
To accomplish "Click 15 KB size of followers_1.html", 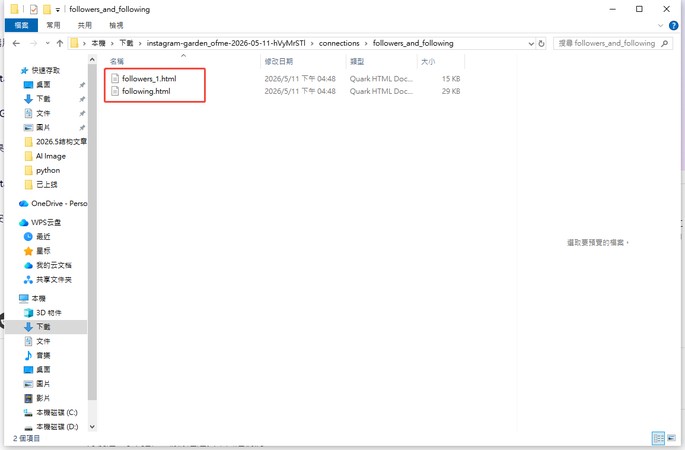I will [451, 79].
